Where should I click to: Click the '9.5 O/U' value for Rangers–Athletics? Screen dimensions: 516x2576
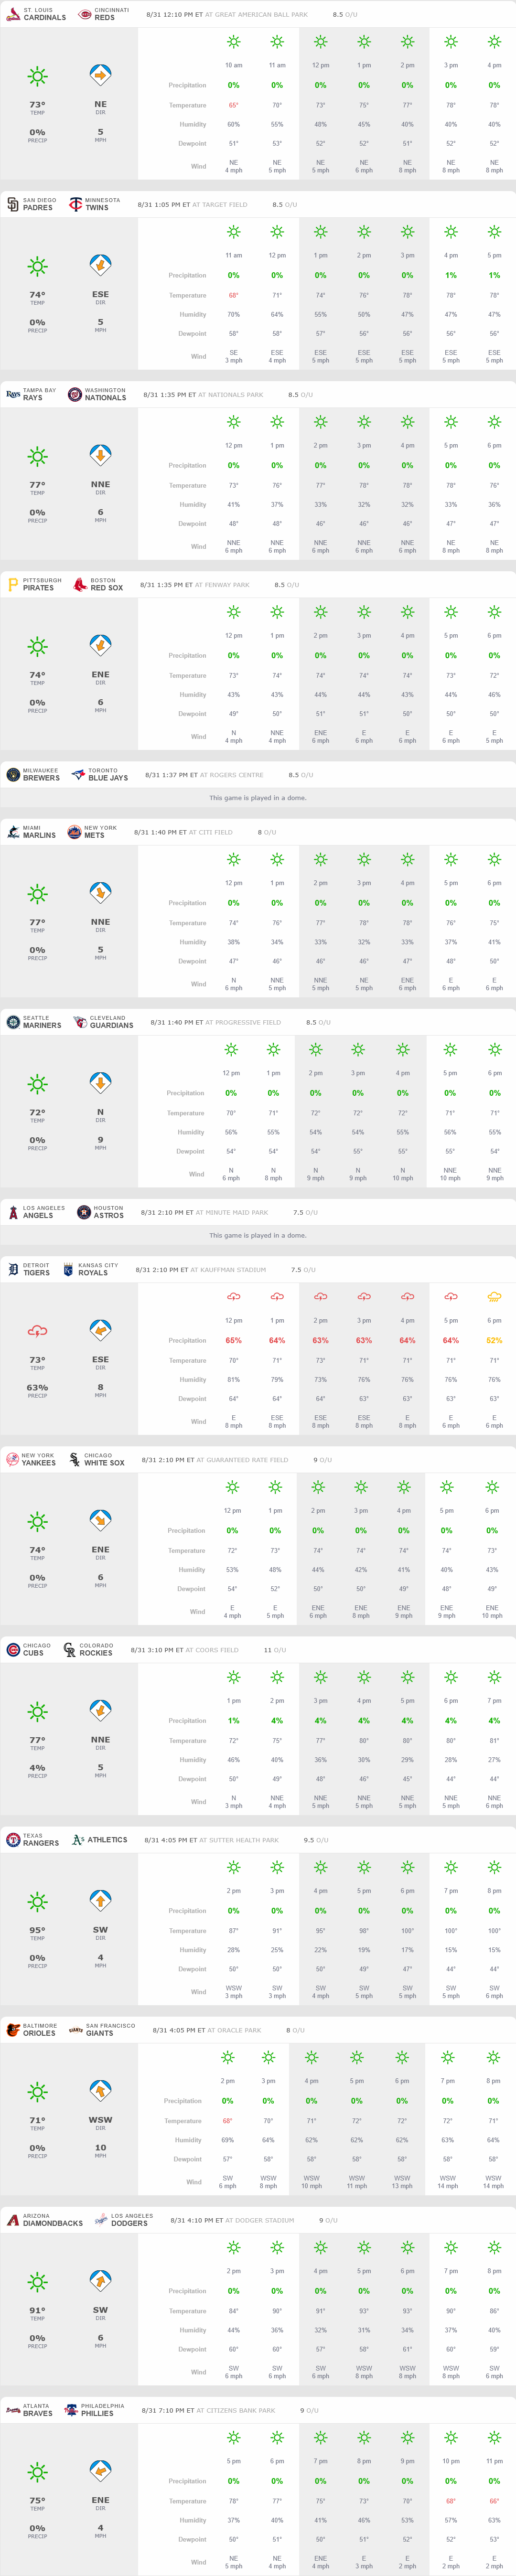(x=316, y=1839)
